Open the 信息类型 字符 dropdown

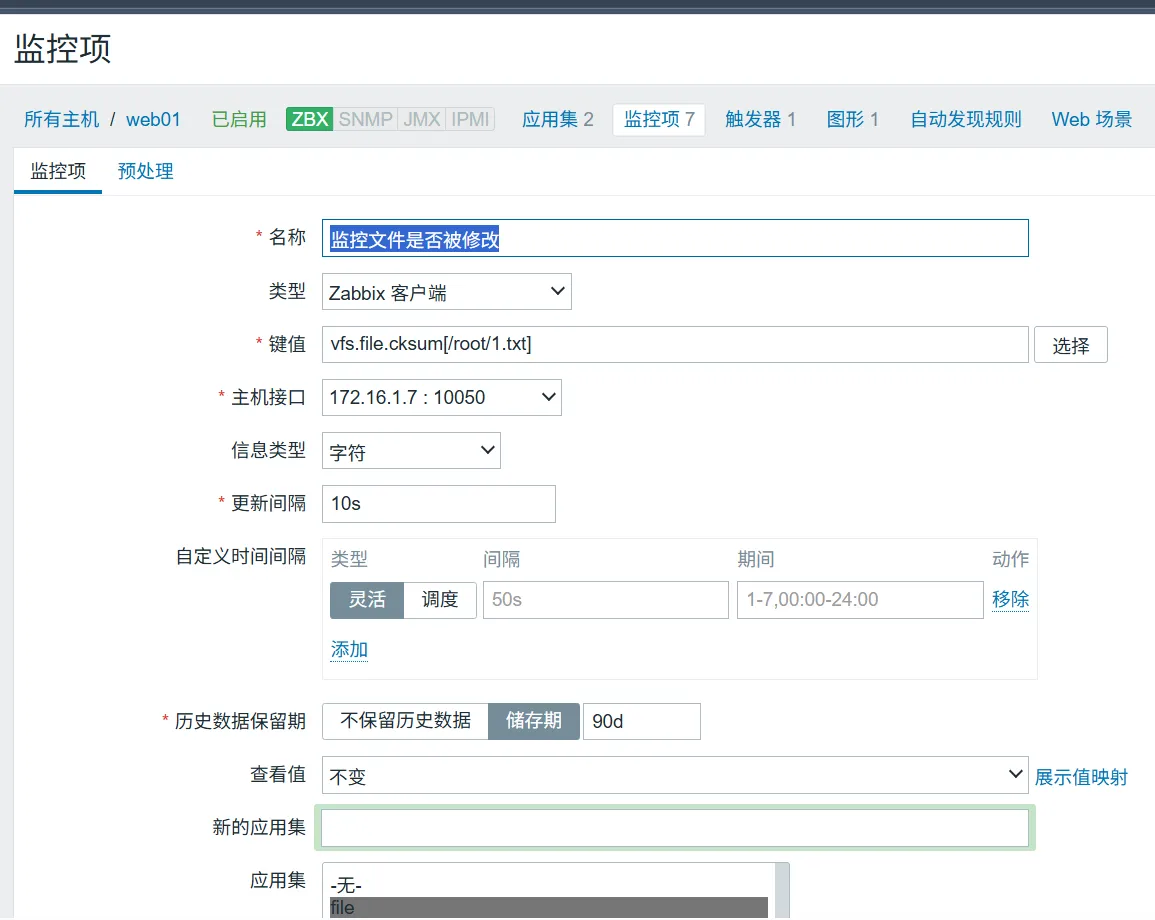(x=411, y=451)
